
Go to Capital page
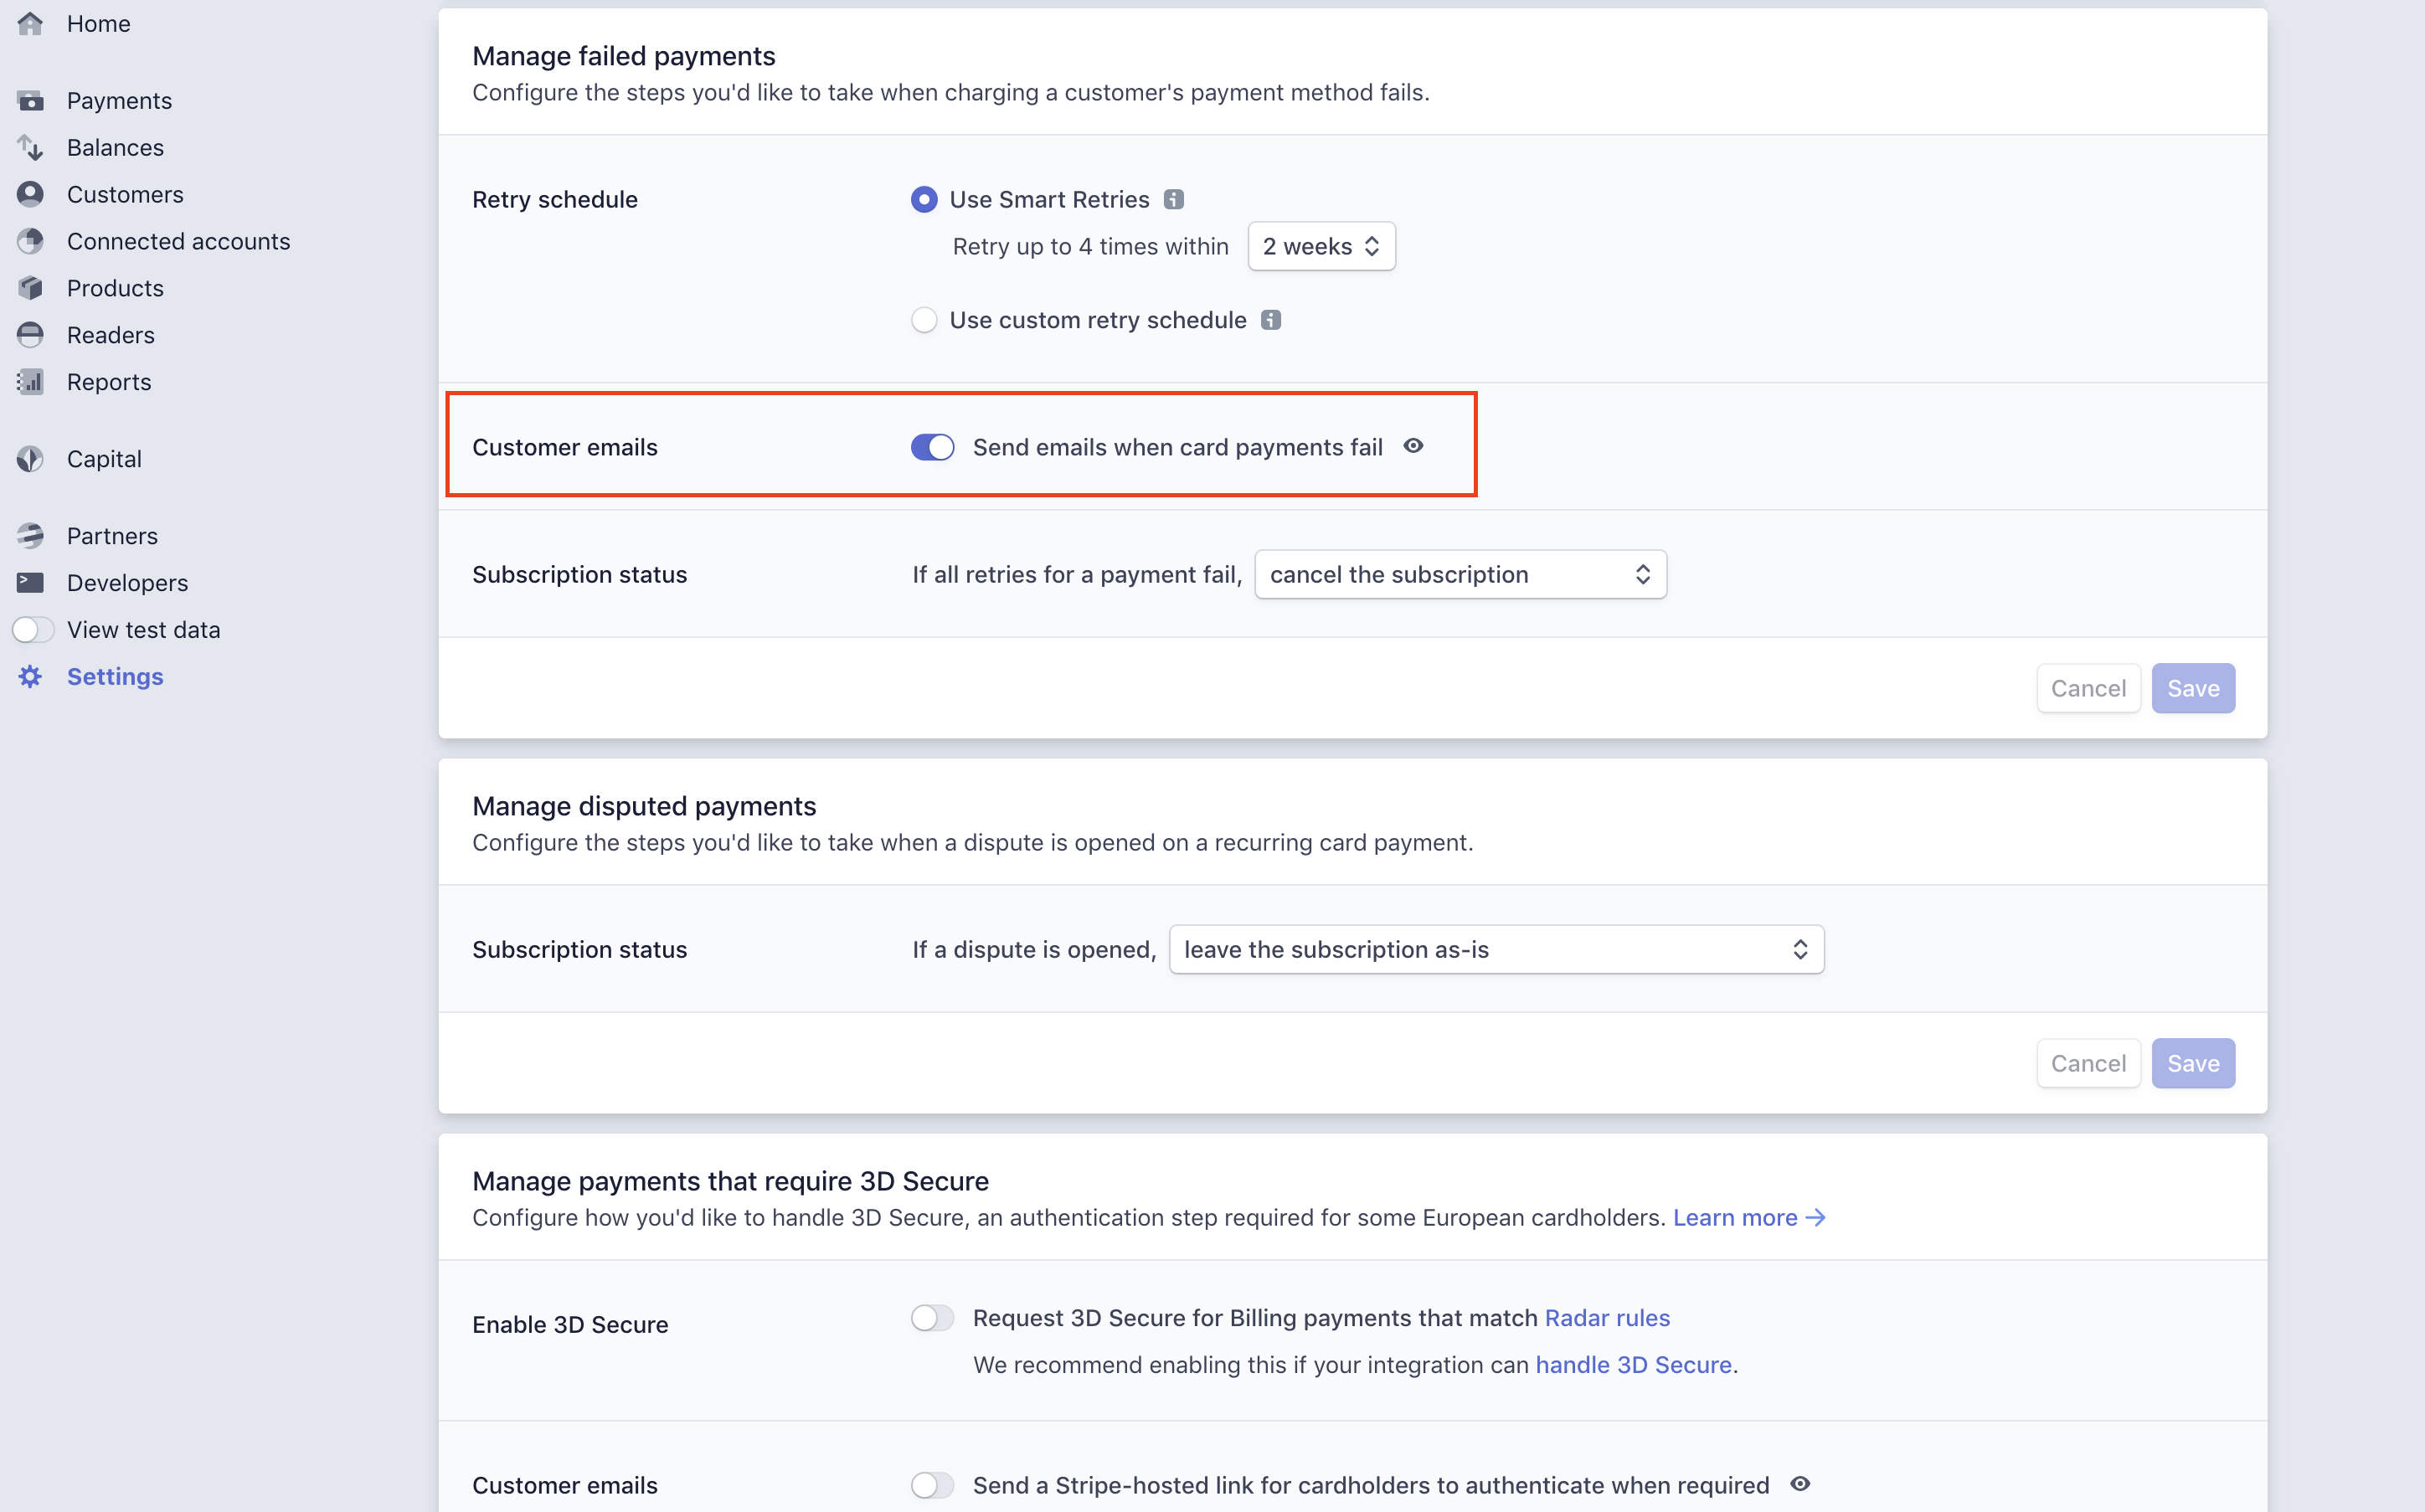tap(104, 459)
